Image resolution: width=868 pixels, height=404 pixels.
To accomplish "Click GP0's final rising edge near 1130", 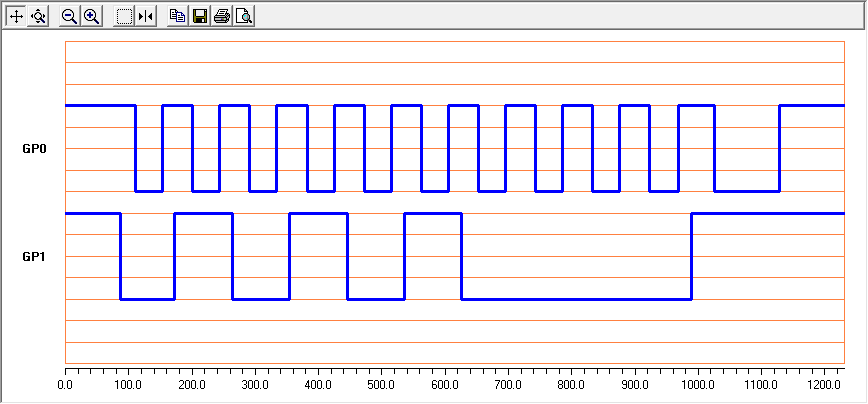I will coord(779,148).
